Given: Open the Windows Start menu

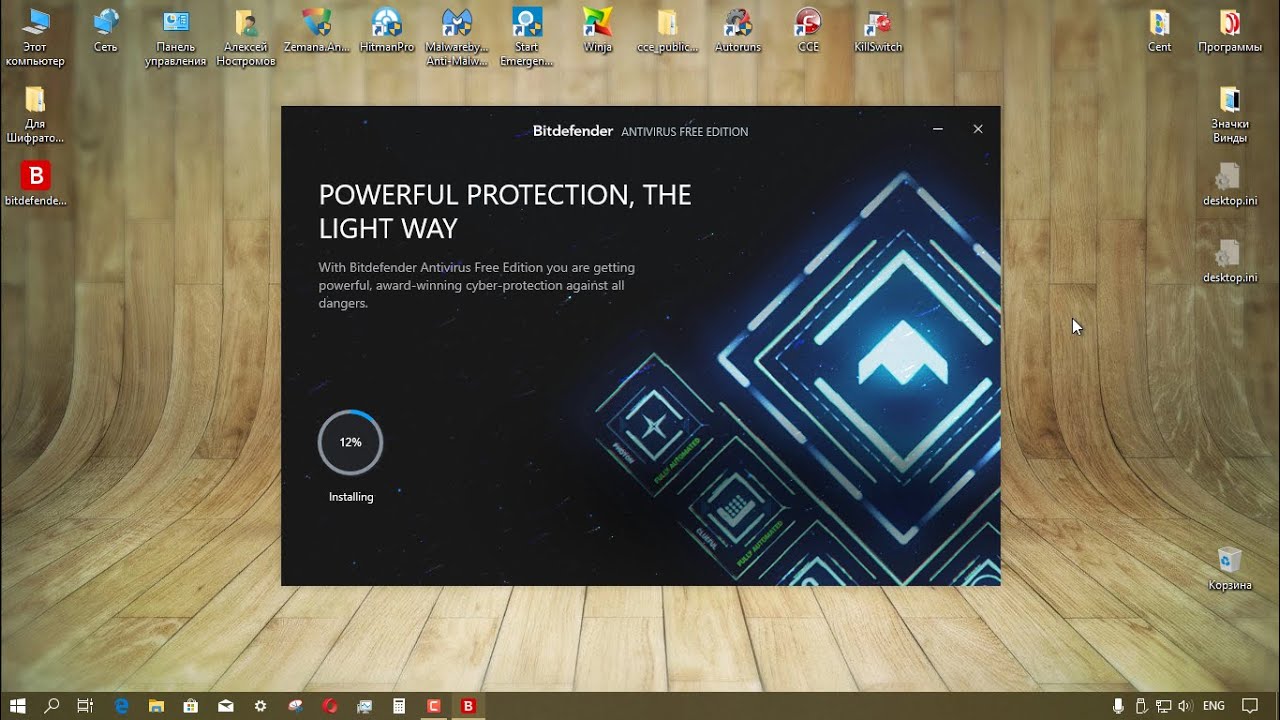Looking at the screenshot, I should coord(17,706).
